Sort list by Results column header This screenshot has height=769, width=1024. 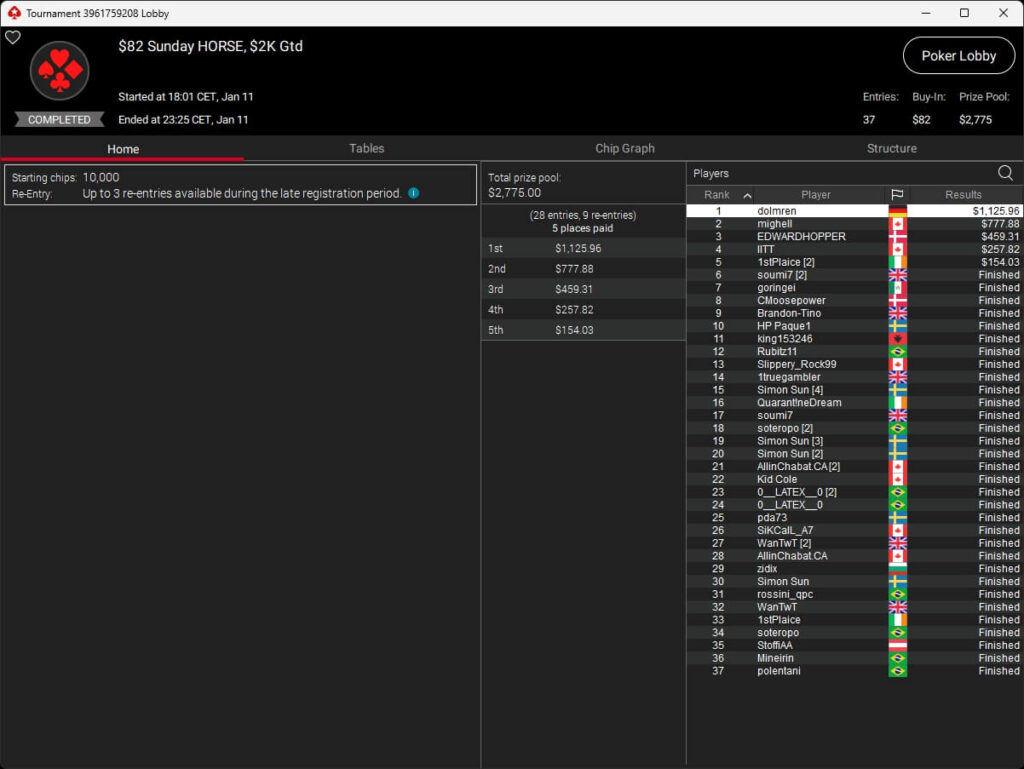[963, 195]
